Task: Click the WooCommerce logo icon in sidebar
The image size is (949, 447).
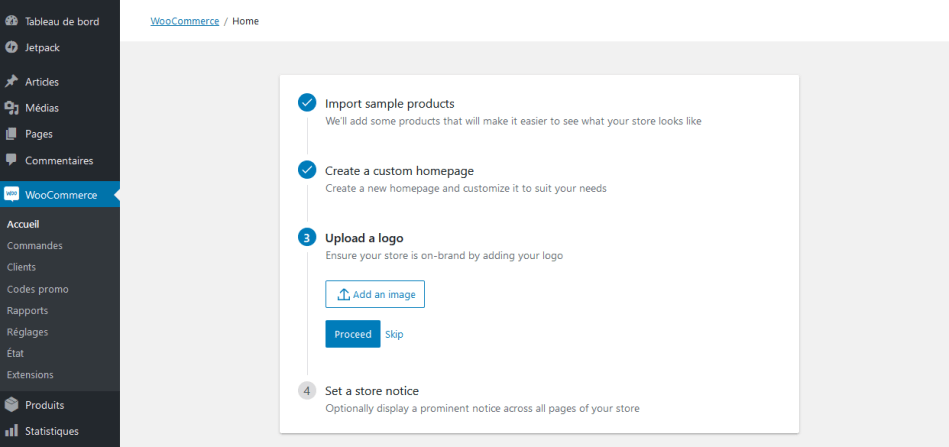Action: (11, 194)
